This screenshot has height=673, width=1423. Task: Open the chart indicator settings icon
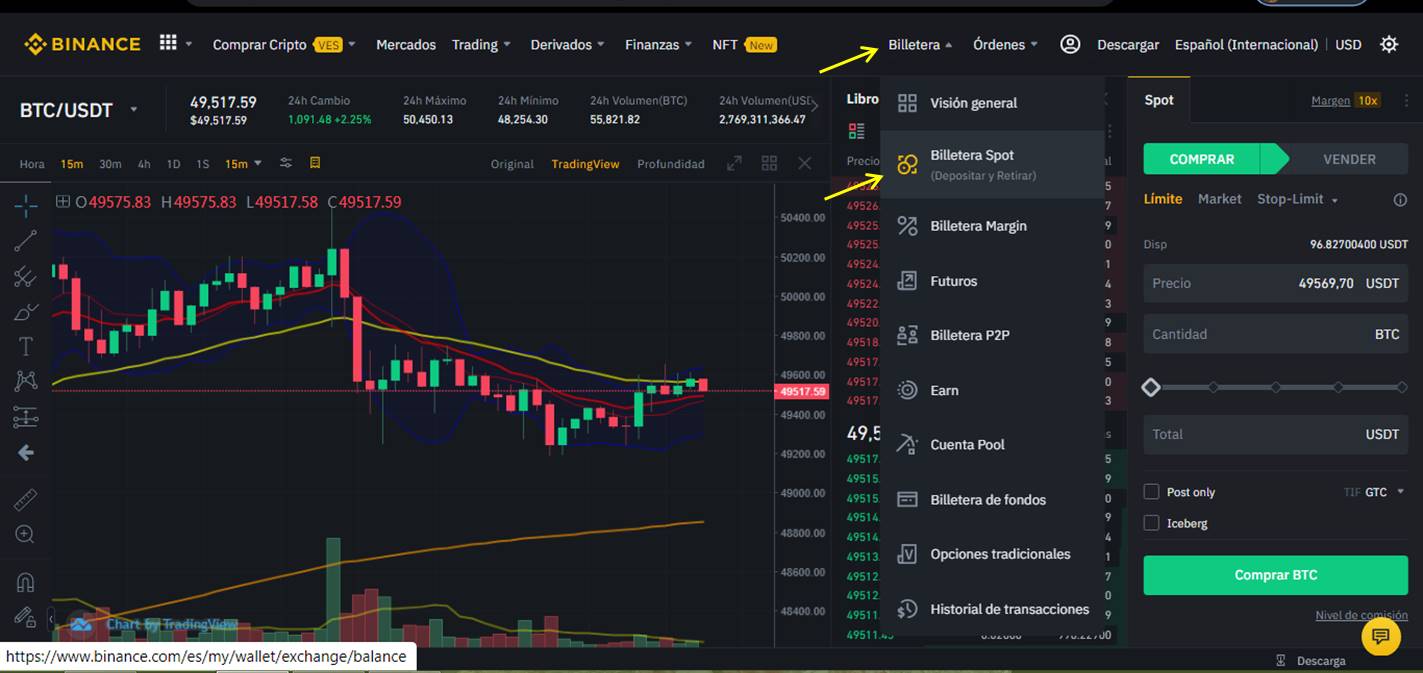coord(286,163)
